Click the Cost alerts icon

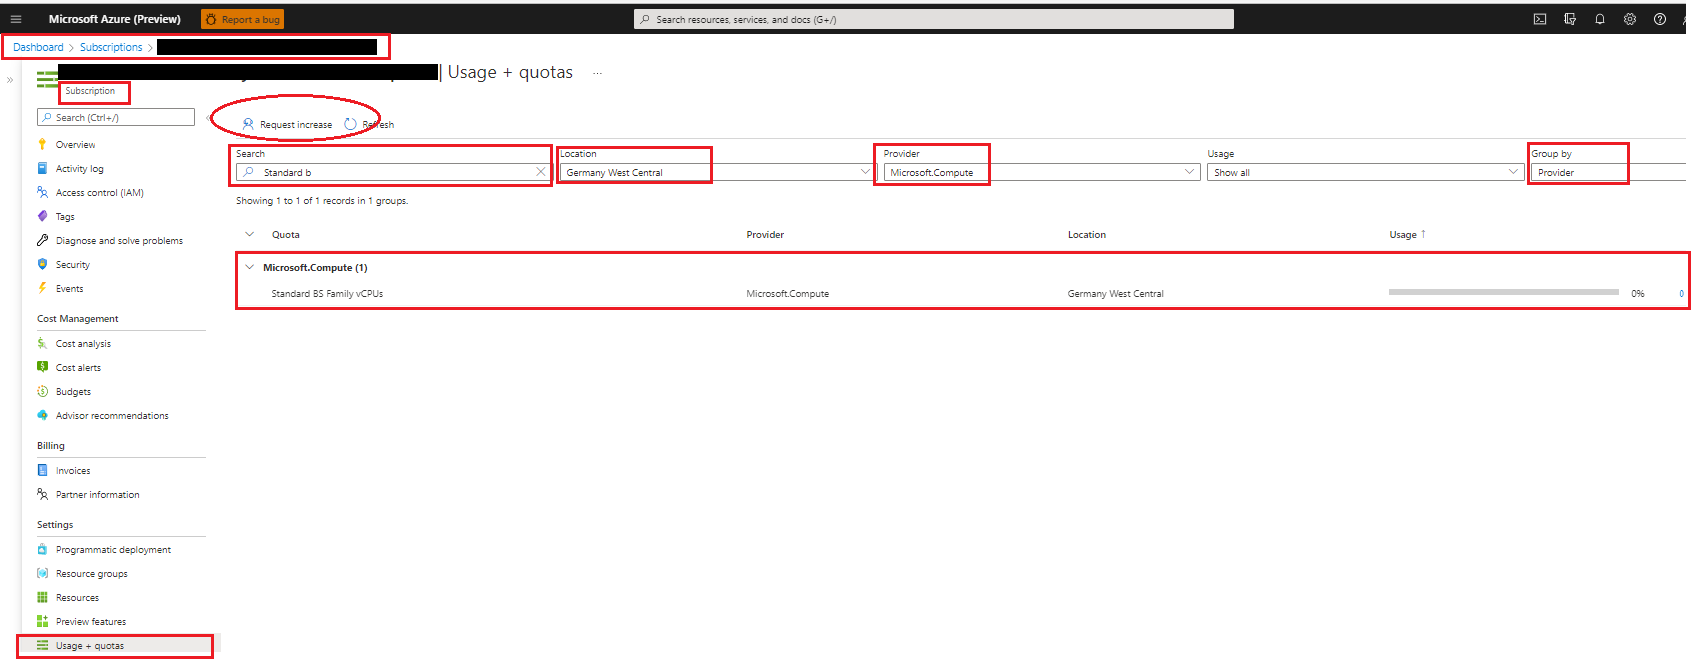[42, 367]
